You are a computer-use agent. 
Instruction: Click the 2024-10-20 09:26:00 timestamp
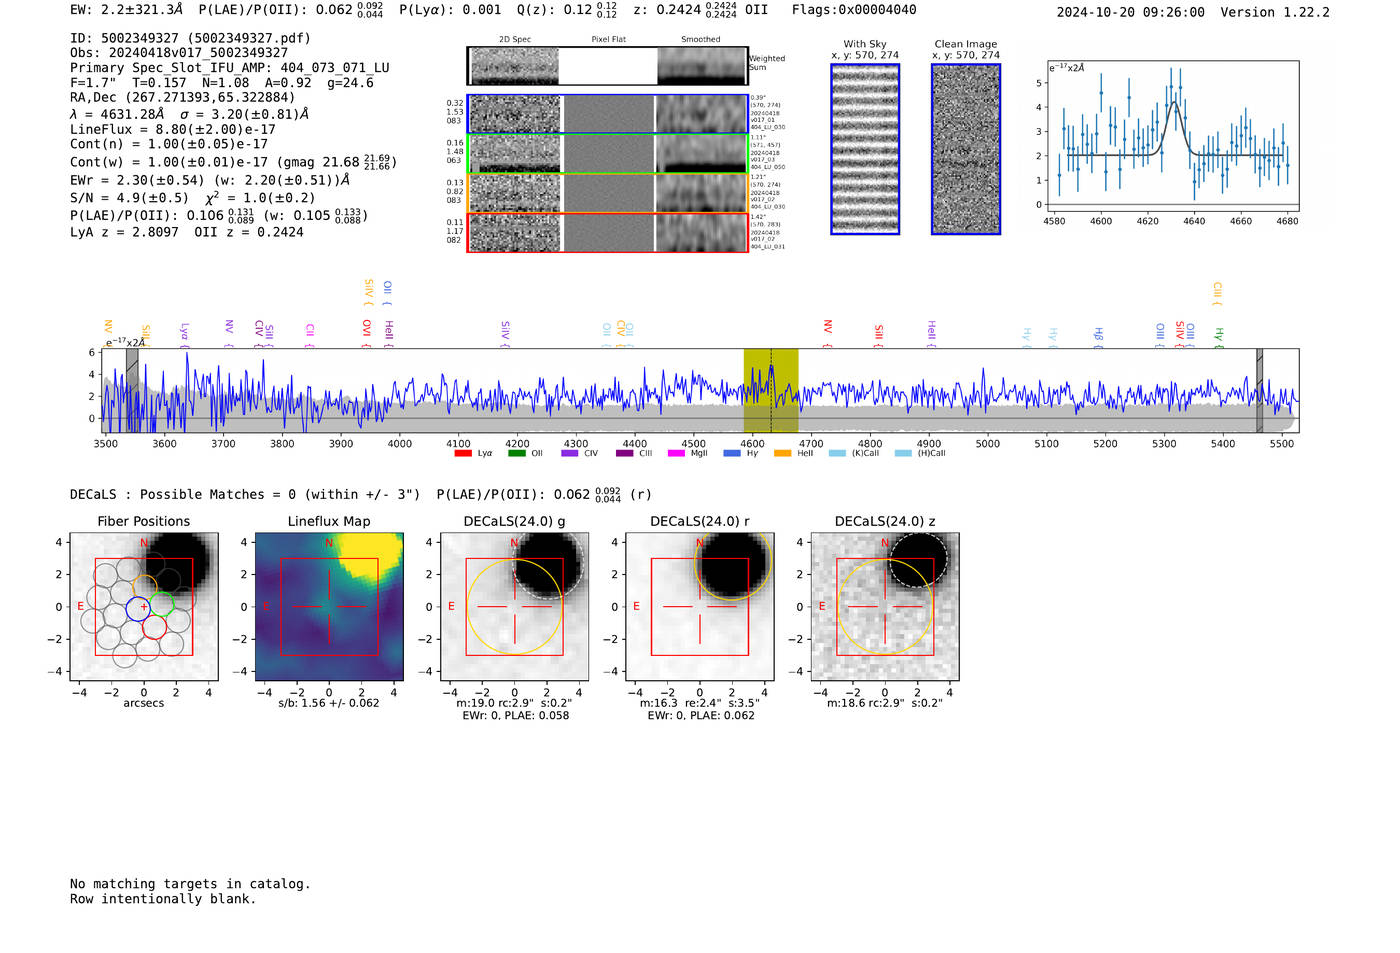(x=1131, y=12)
